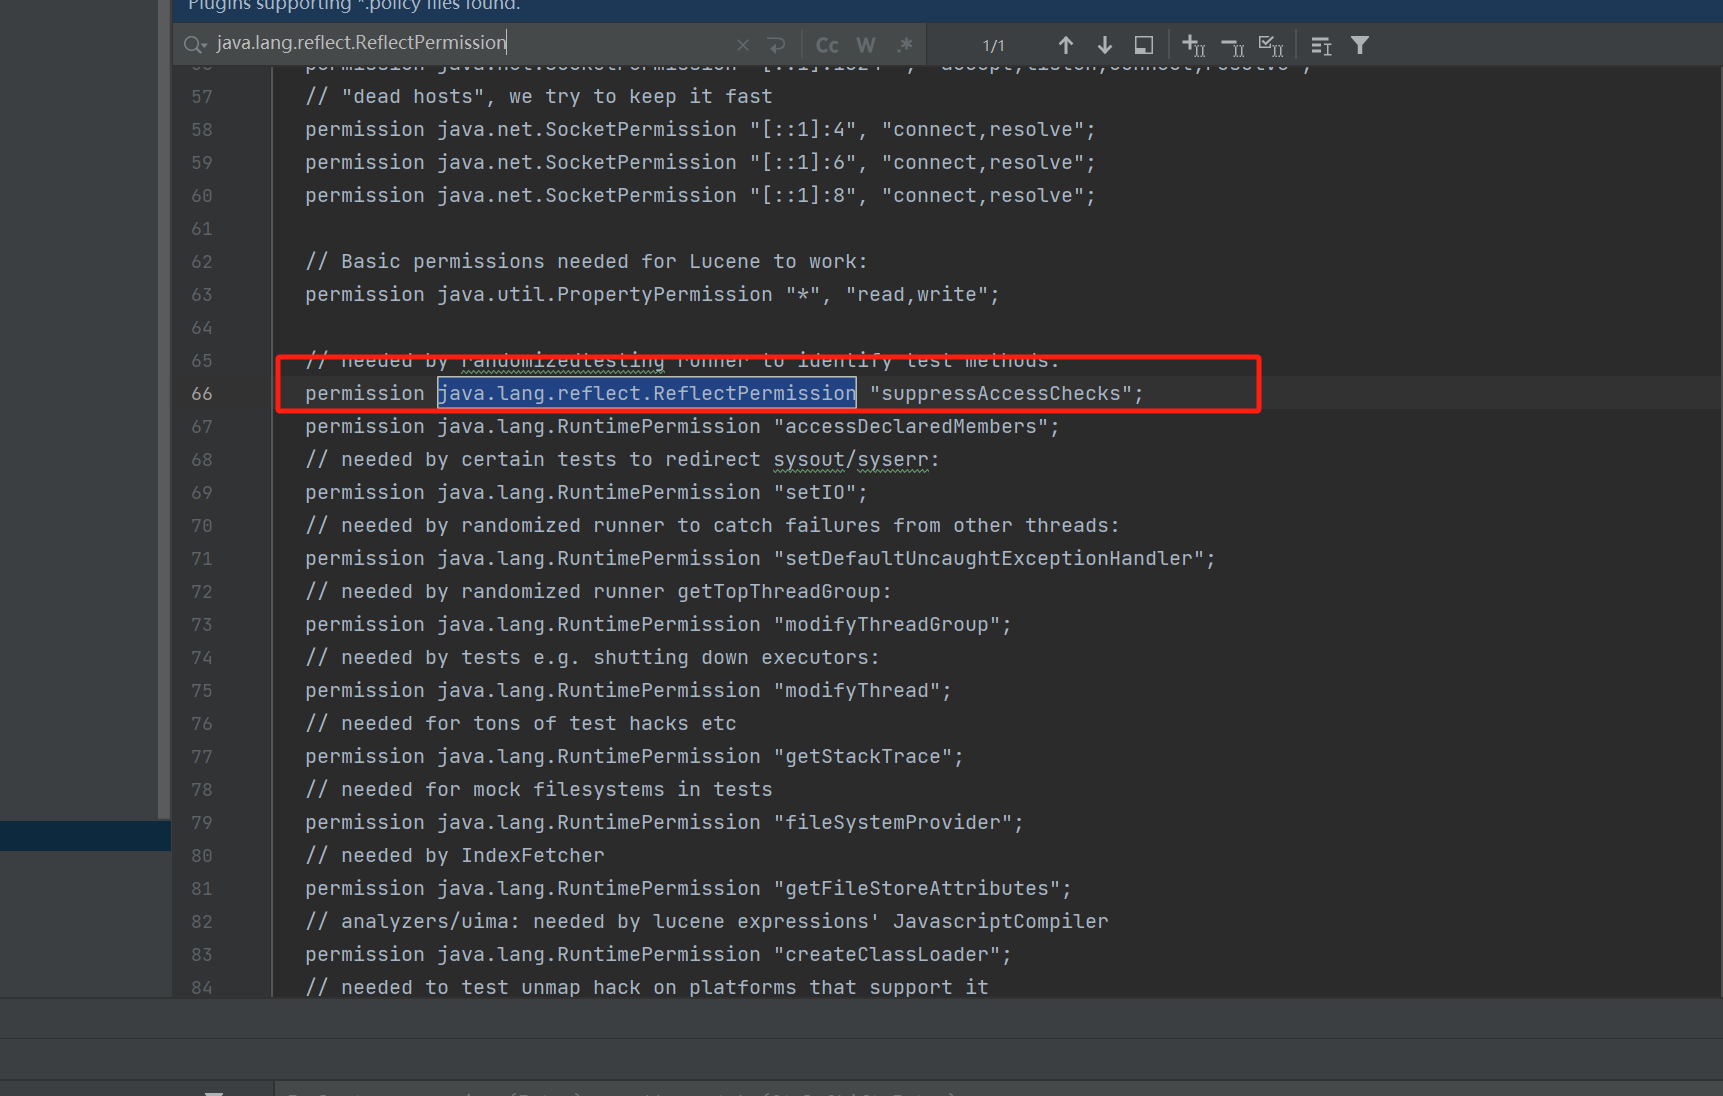Open search history magnifier dropdown
The width and height of the screenshot is (1723, 1096).
tap(195, 44)
